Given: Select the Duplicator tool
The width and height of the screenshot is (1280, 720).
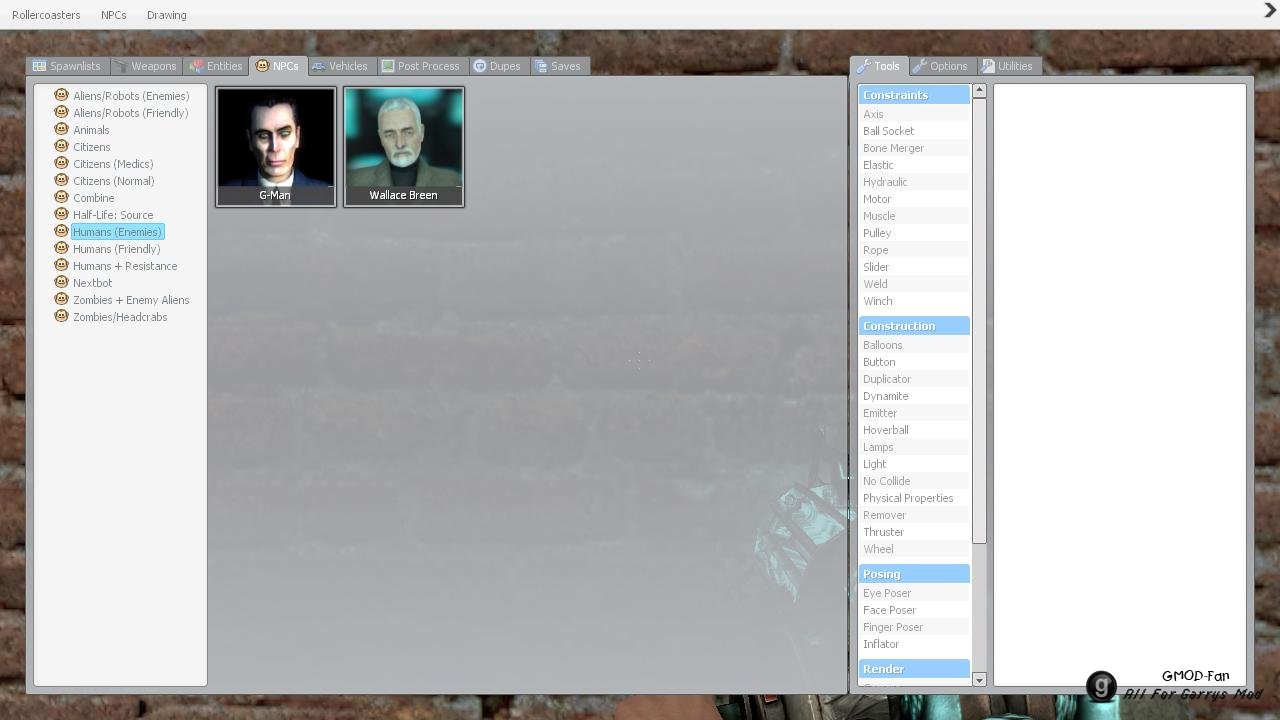Looking at the screenshot, I should tap(914, 379).
